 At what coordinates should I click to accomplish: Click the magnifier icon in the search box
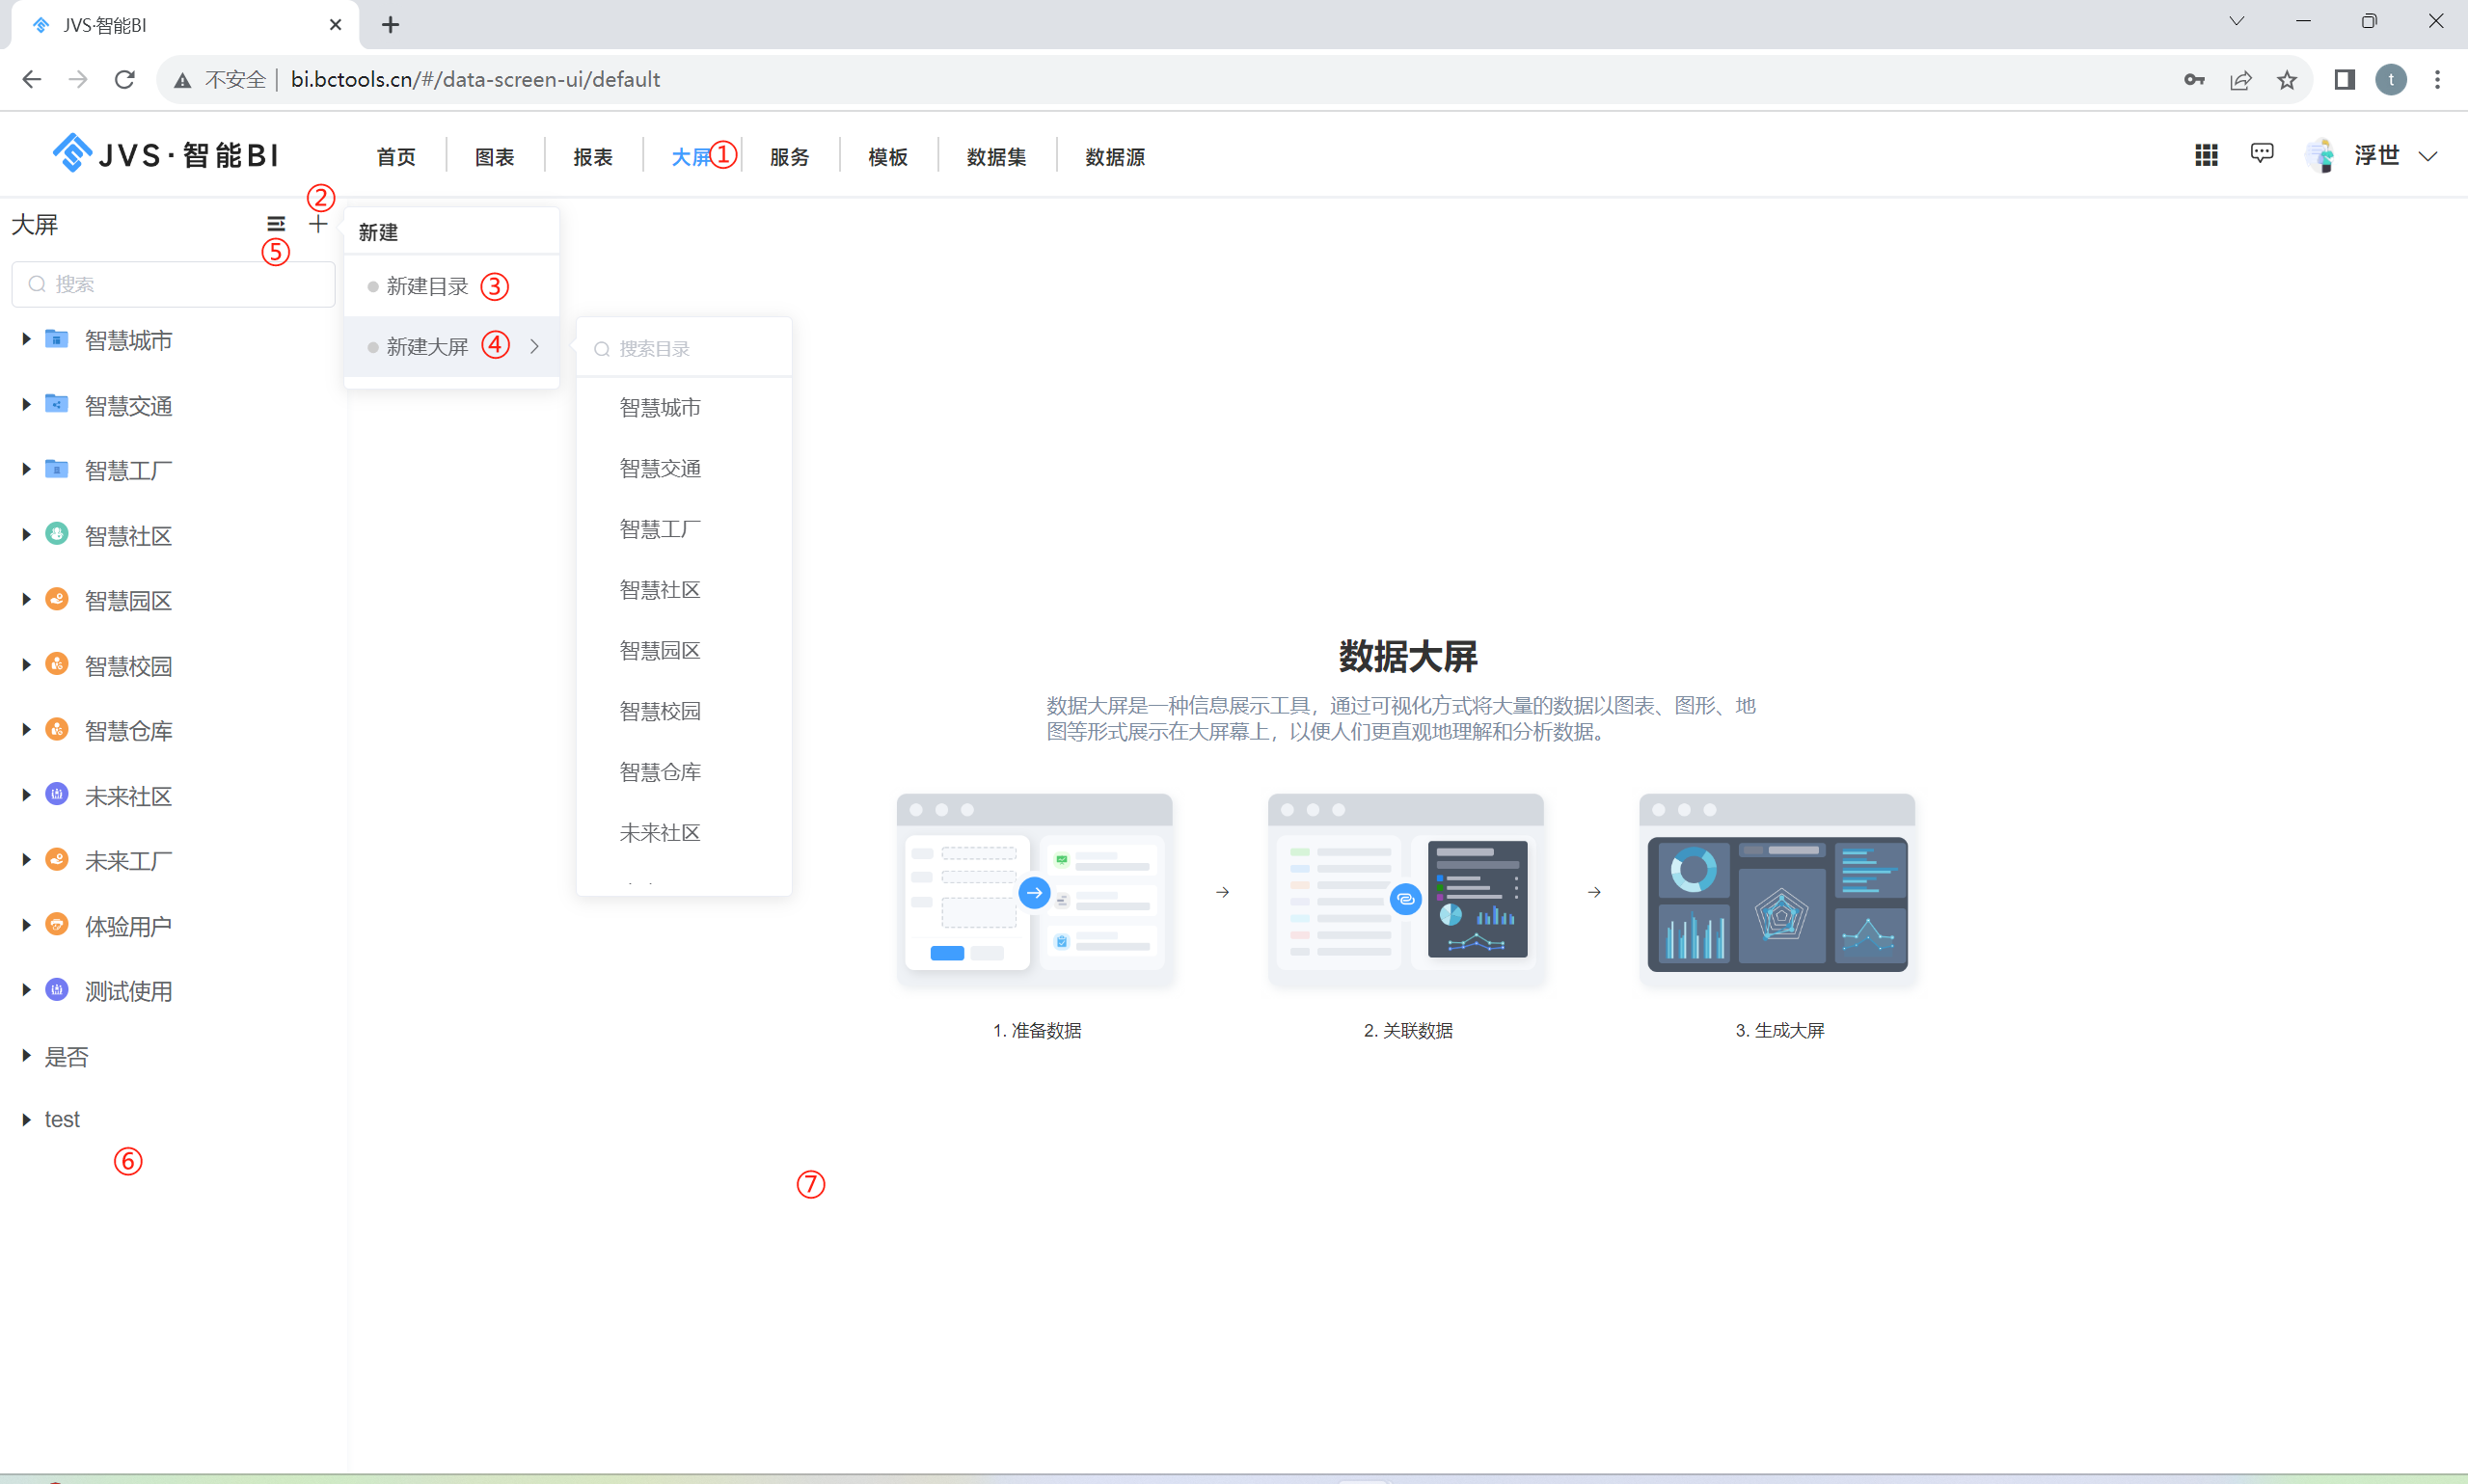(x=37, y=284)
